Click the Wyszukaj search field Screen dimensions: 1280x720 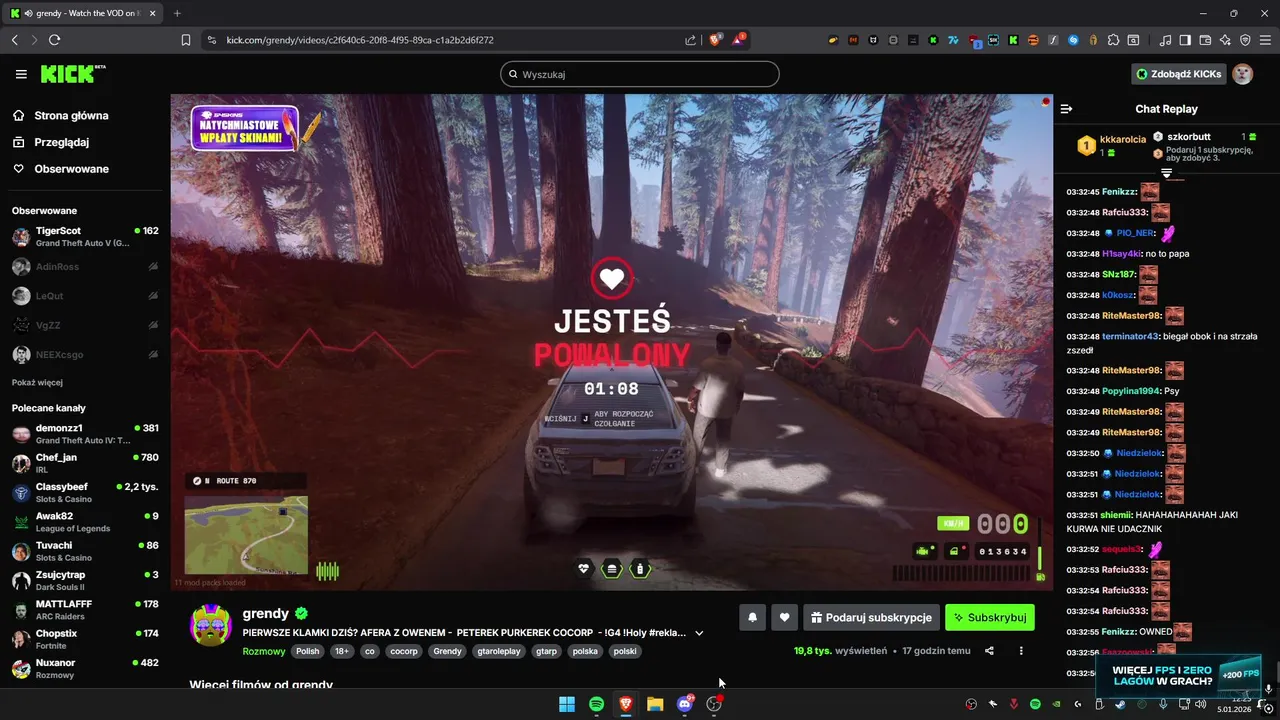click(x=640, y=74)
